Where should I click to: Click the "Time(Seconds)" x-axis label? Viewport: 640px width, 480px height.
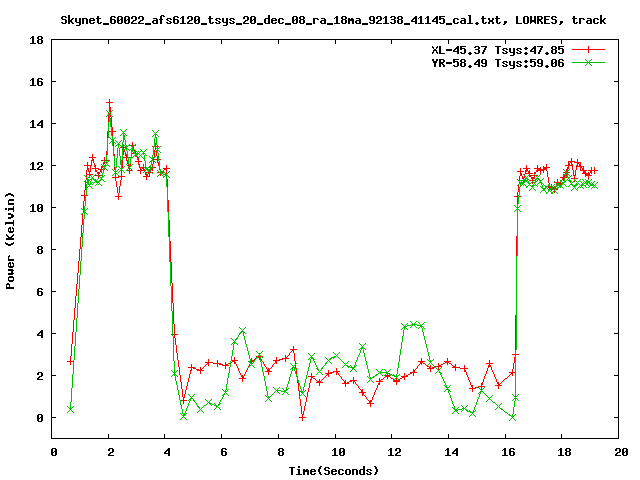pos(334,471)
